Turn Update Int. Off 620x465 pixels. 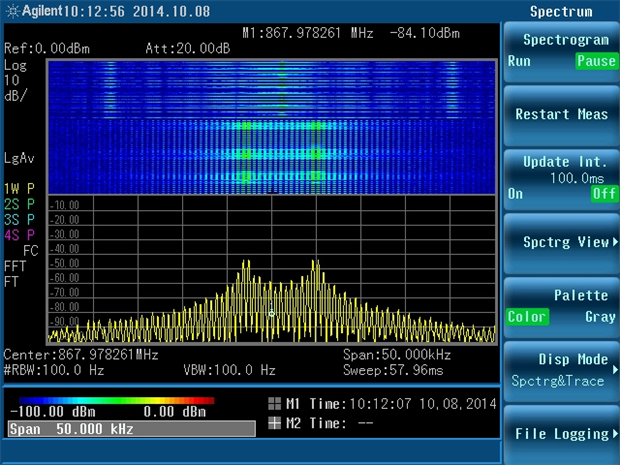coord(604,194)
